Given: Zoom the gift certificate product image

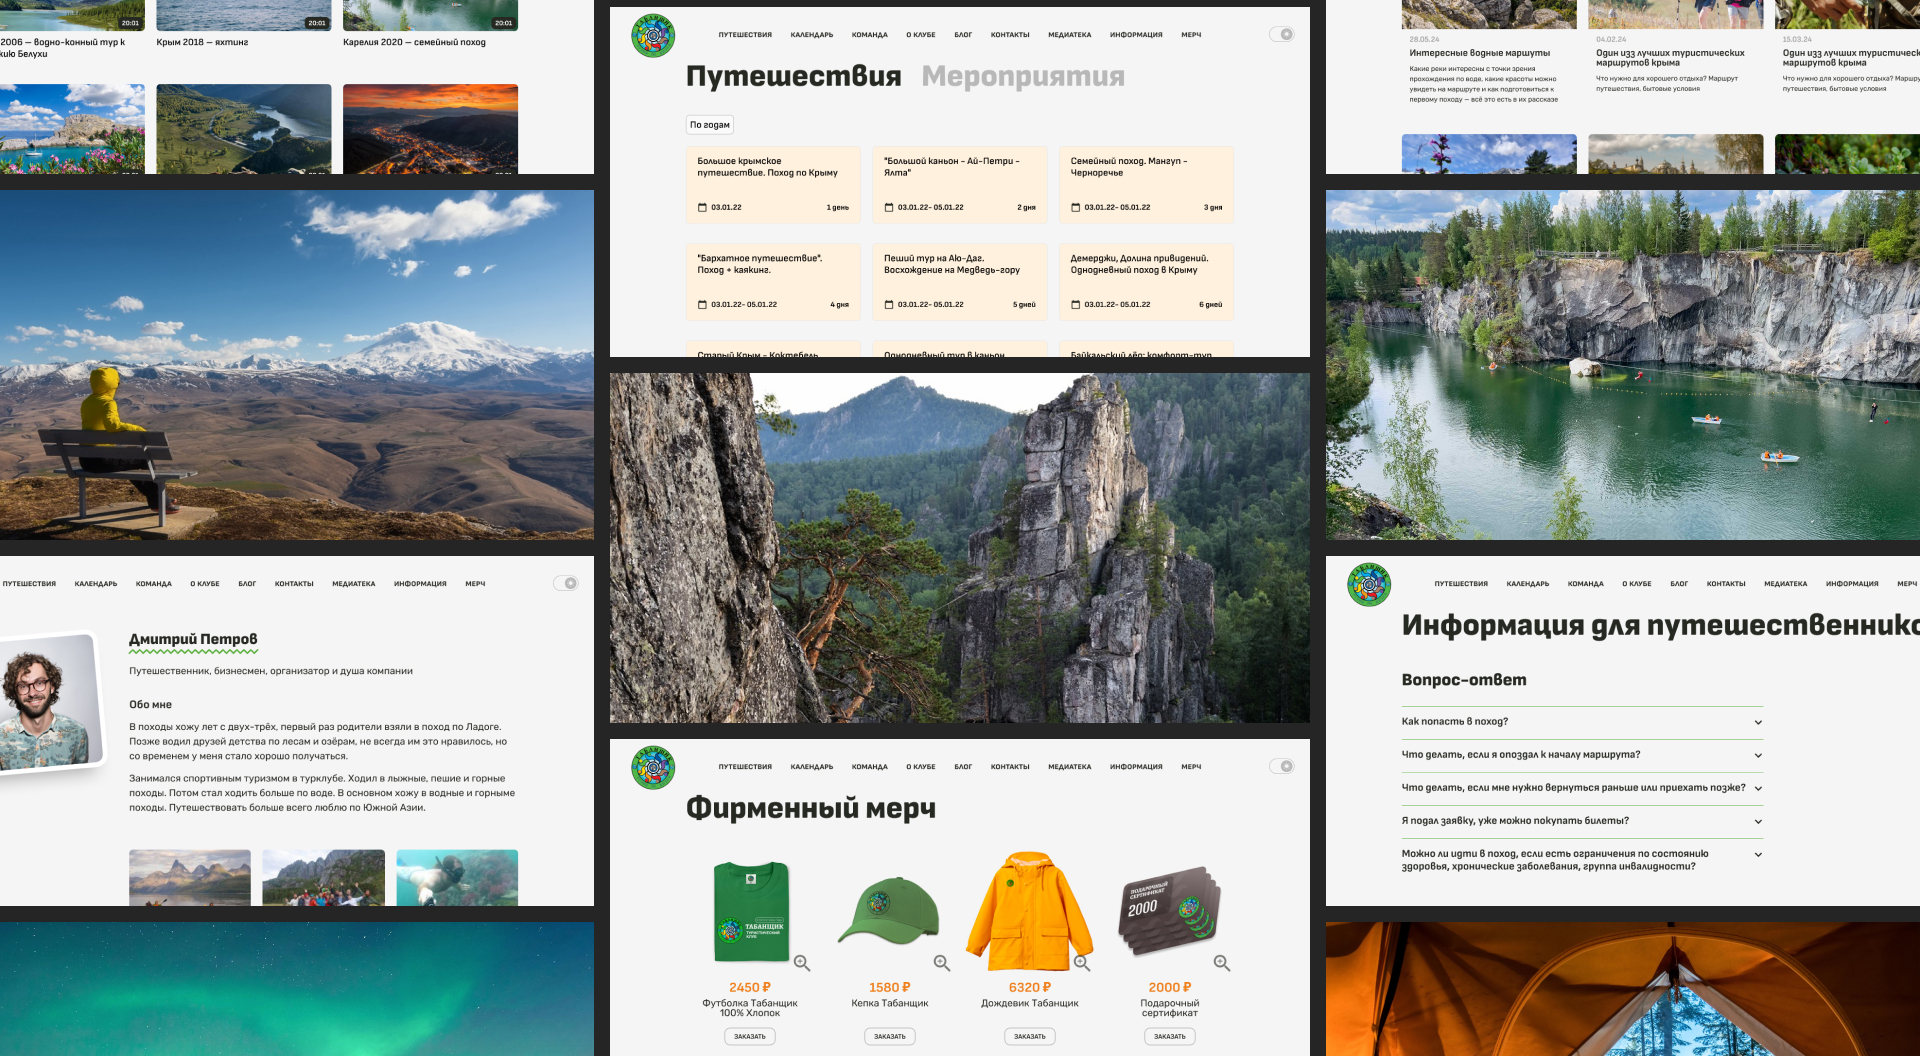Looking at the screenshot, I should click(1222, 963).
